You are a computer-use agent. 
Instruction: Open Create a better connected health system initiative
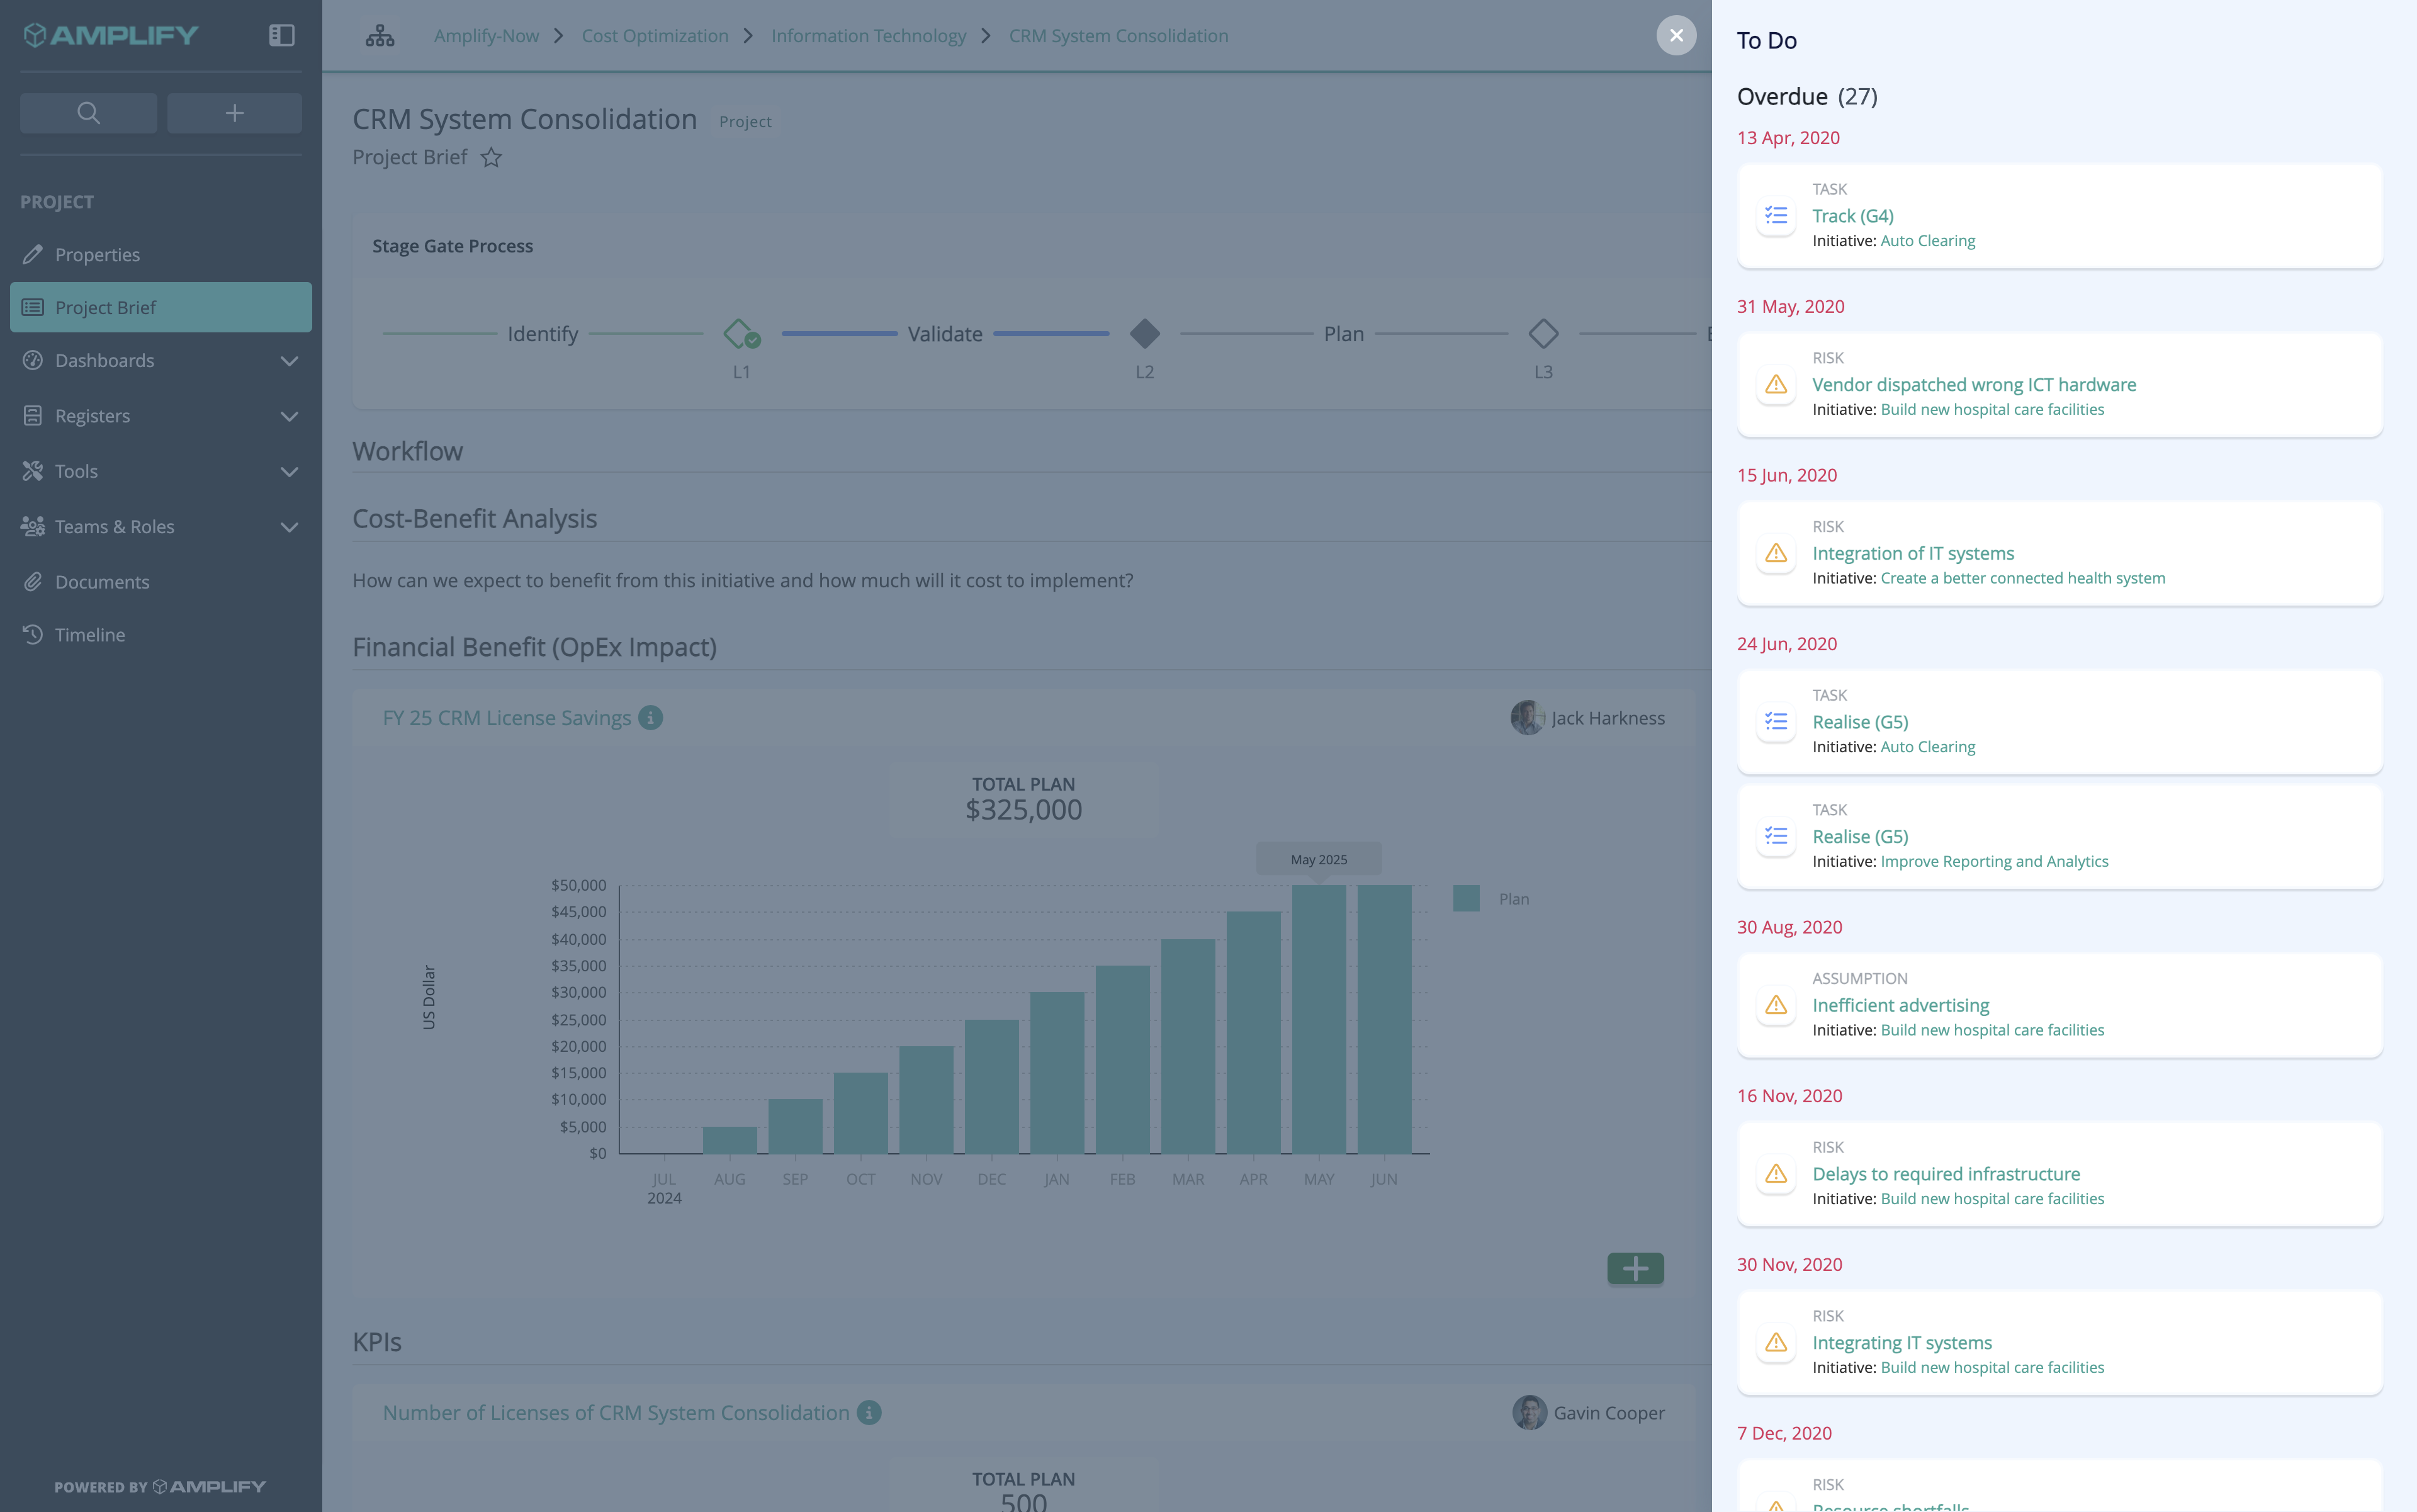[2023, 578]
